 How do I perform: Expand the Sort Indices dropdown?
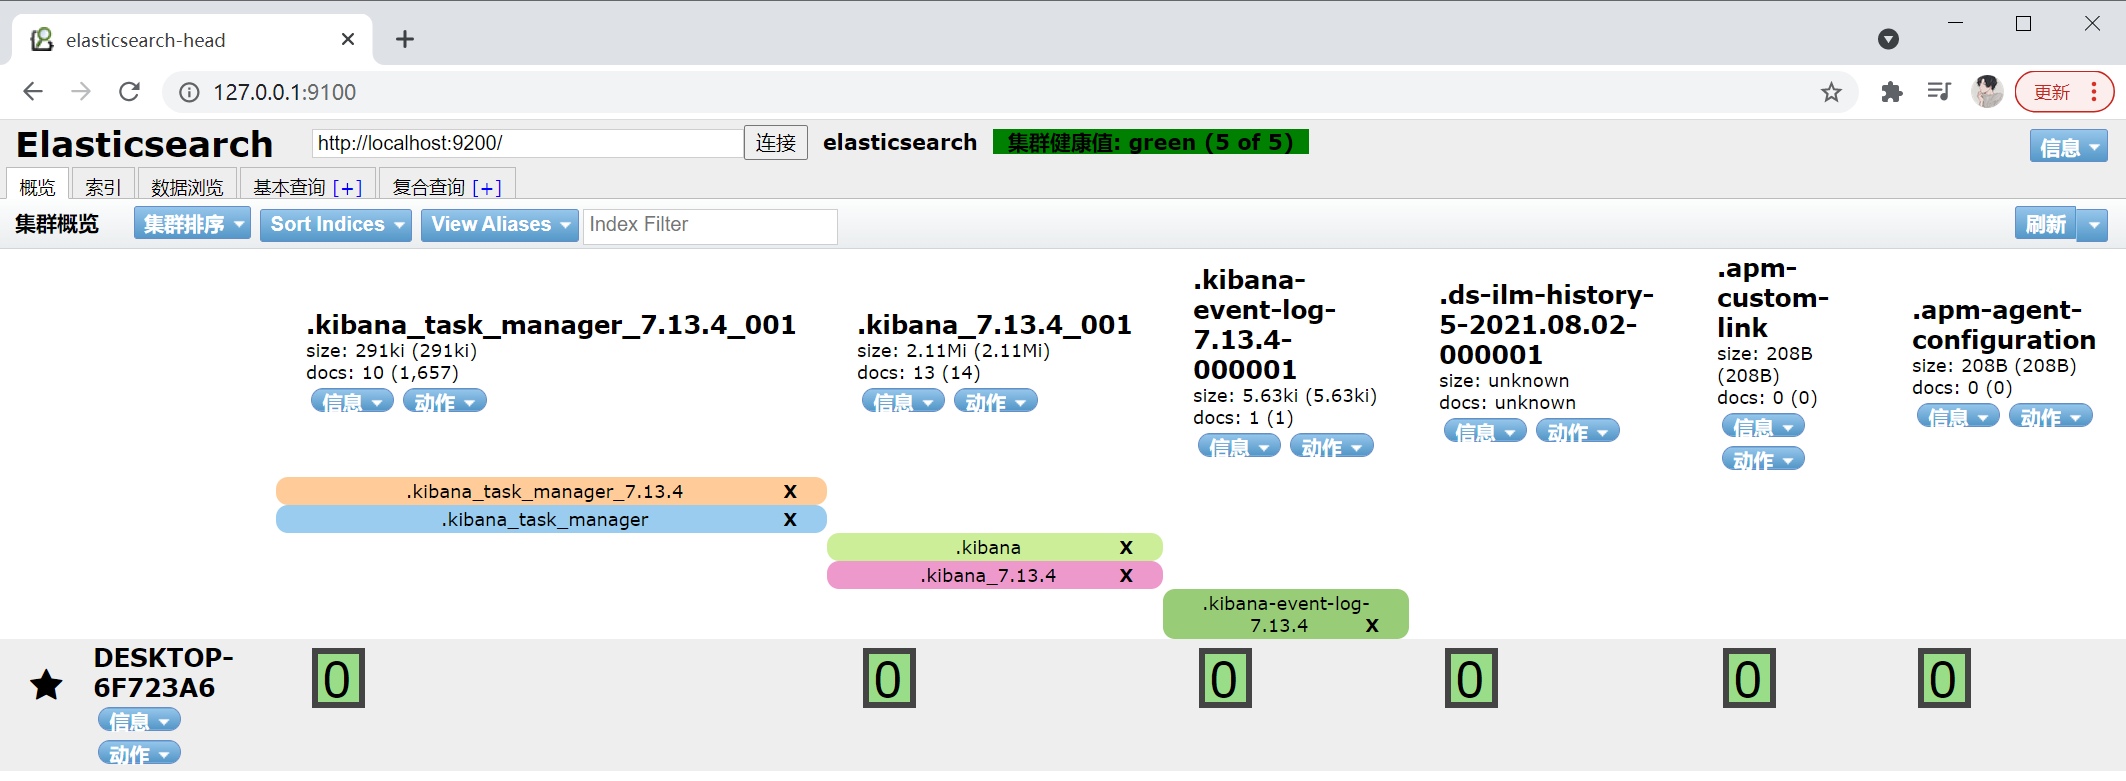(x=336, y=224)
